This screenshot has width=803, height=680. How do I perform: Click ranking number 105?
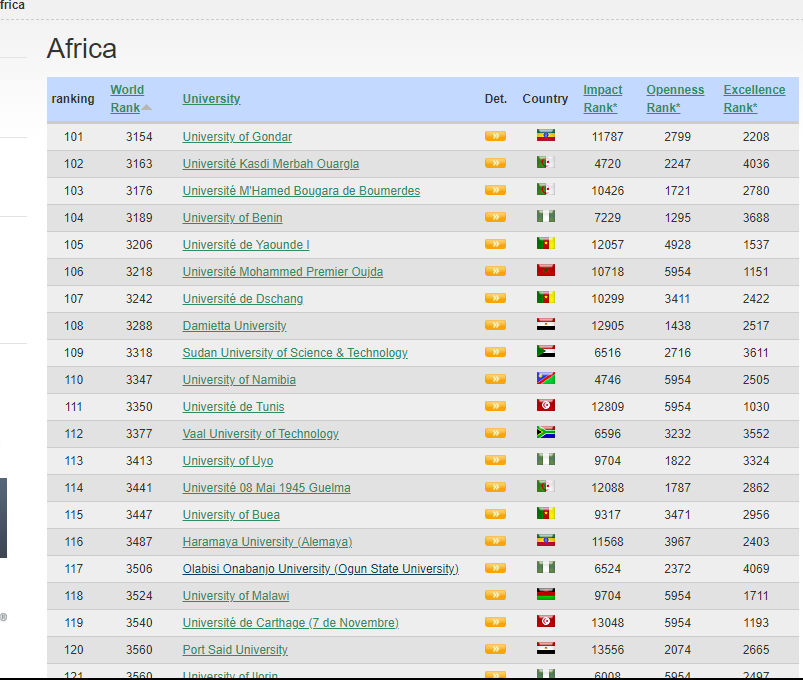click(73, 245)
